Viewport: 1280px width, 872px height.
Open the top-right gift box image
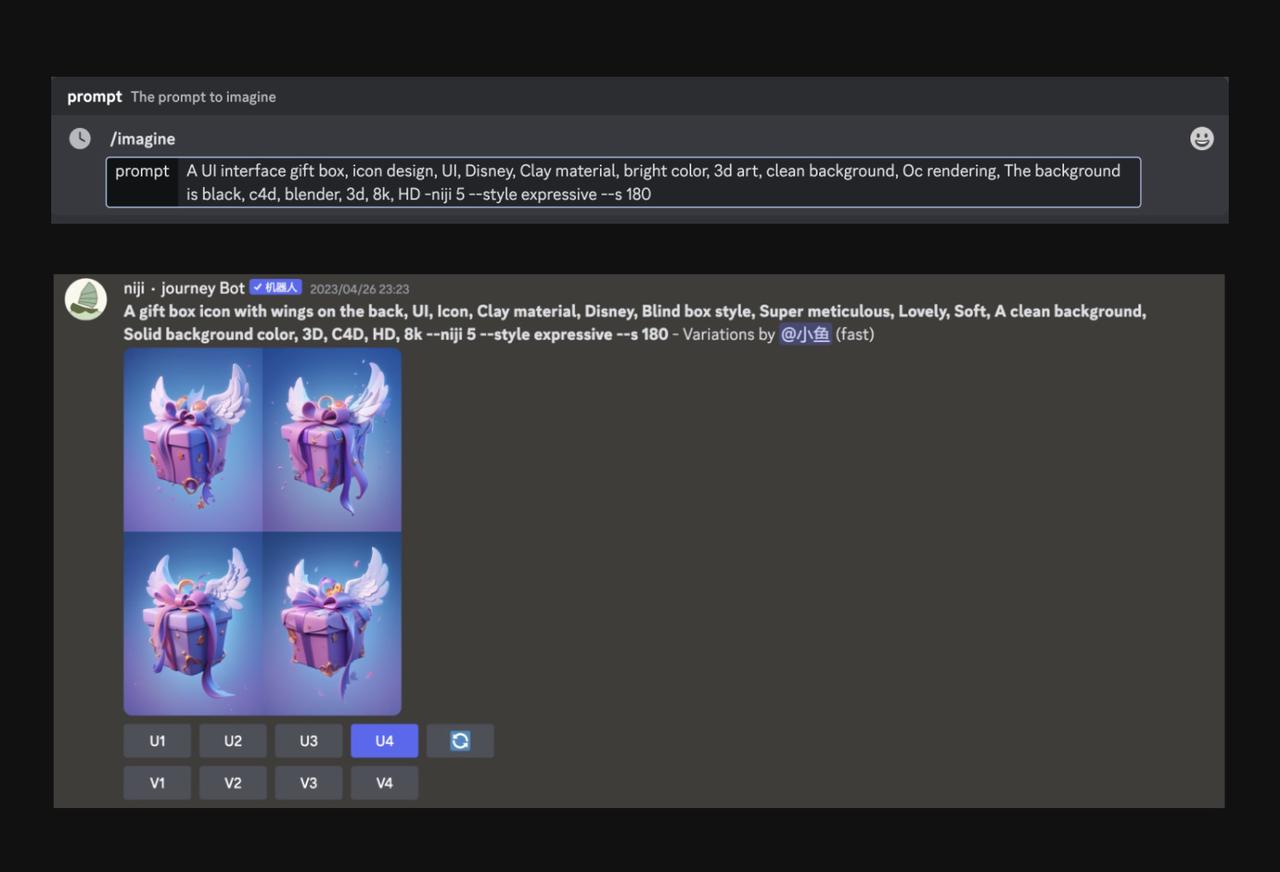coord(332,440)
